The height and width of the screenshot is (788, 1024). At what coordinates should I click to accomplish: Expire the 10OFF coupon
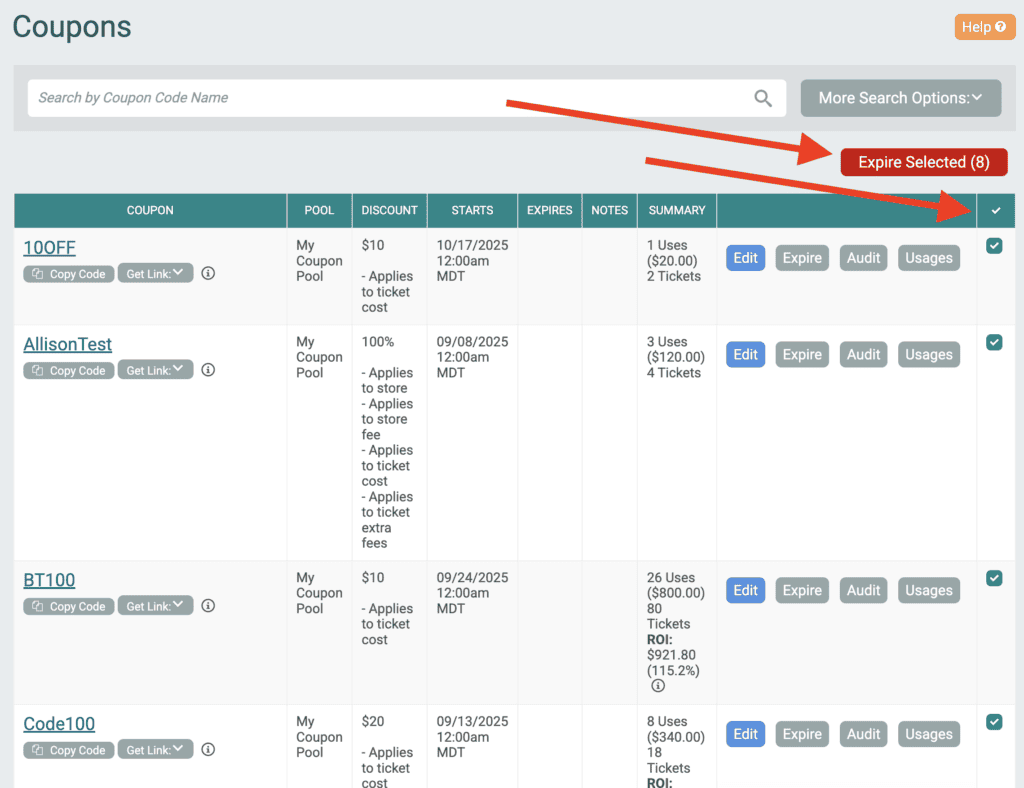pyautogui.click(x=802, y=258)
